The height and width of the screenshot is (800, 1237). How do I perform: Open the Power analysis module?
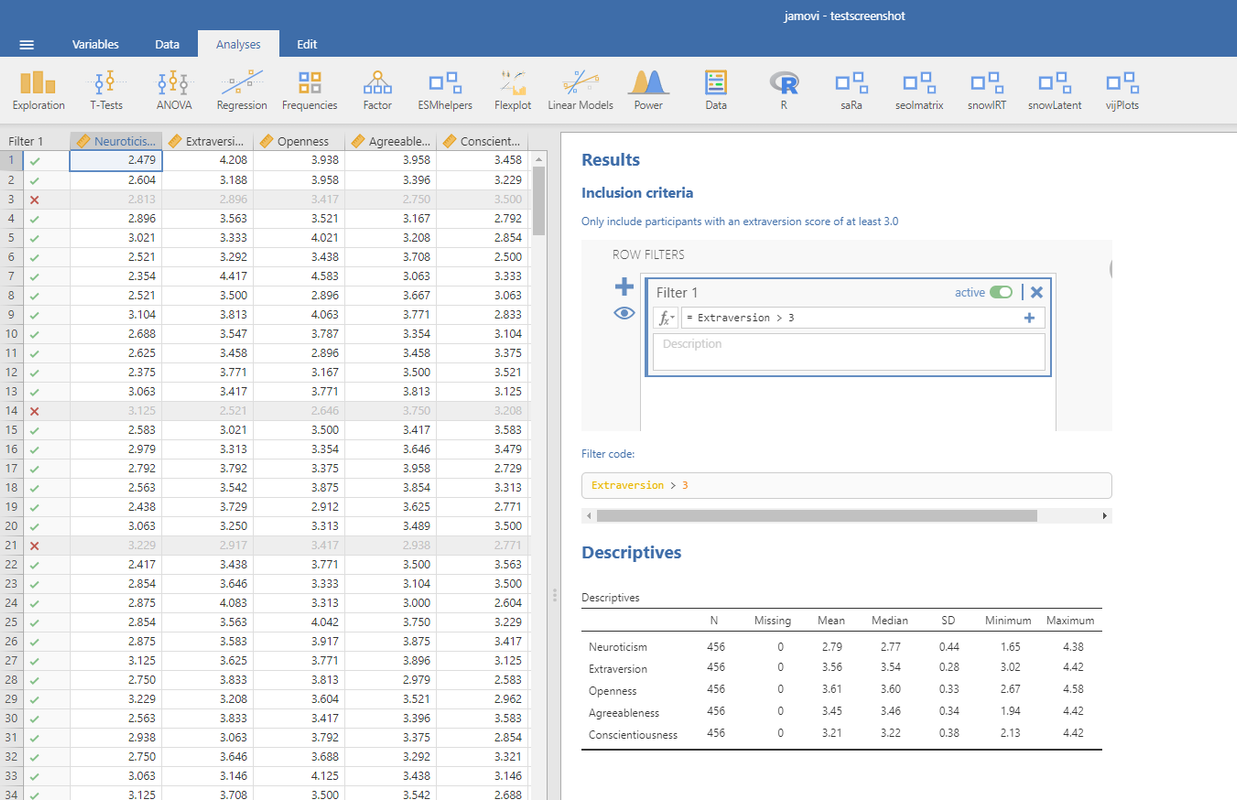click(x=648, y=90)
